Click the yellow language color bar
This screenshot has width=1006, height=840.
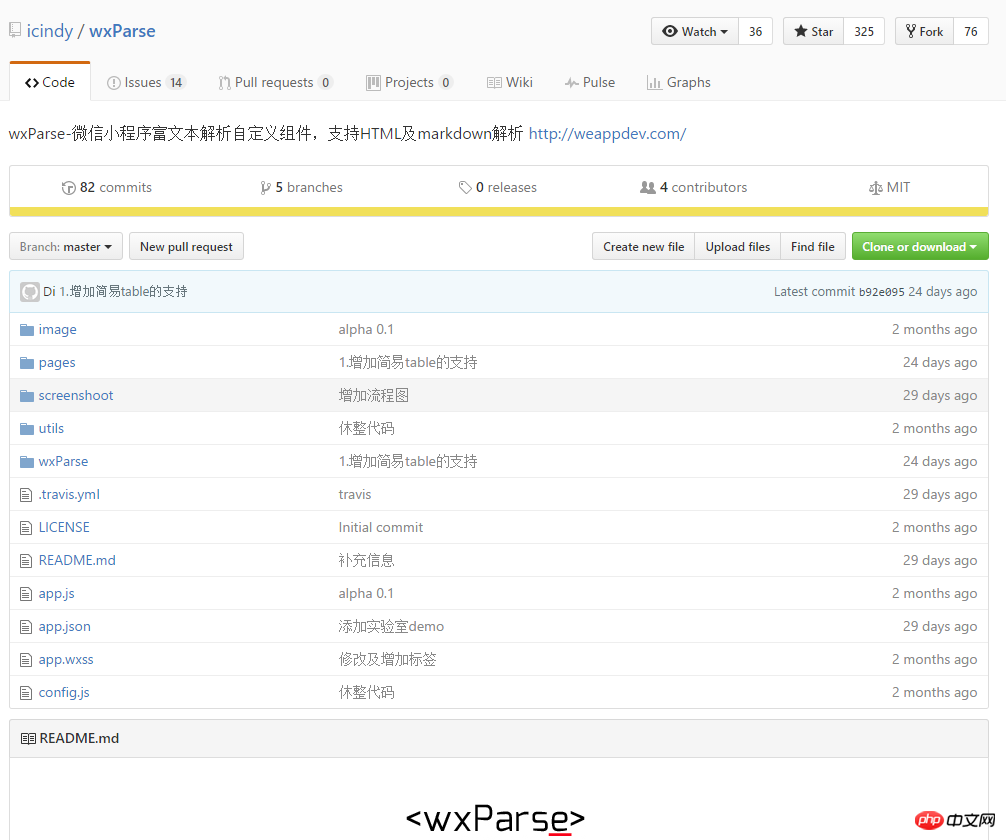coord(499,211)
